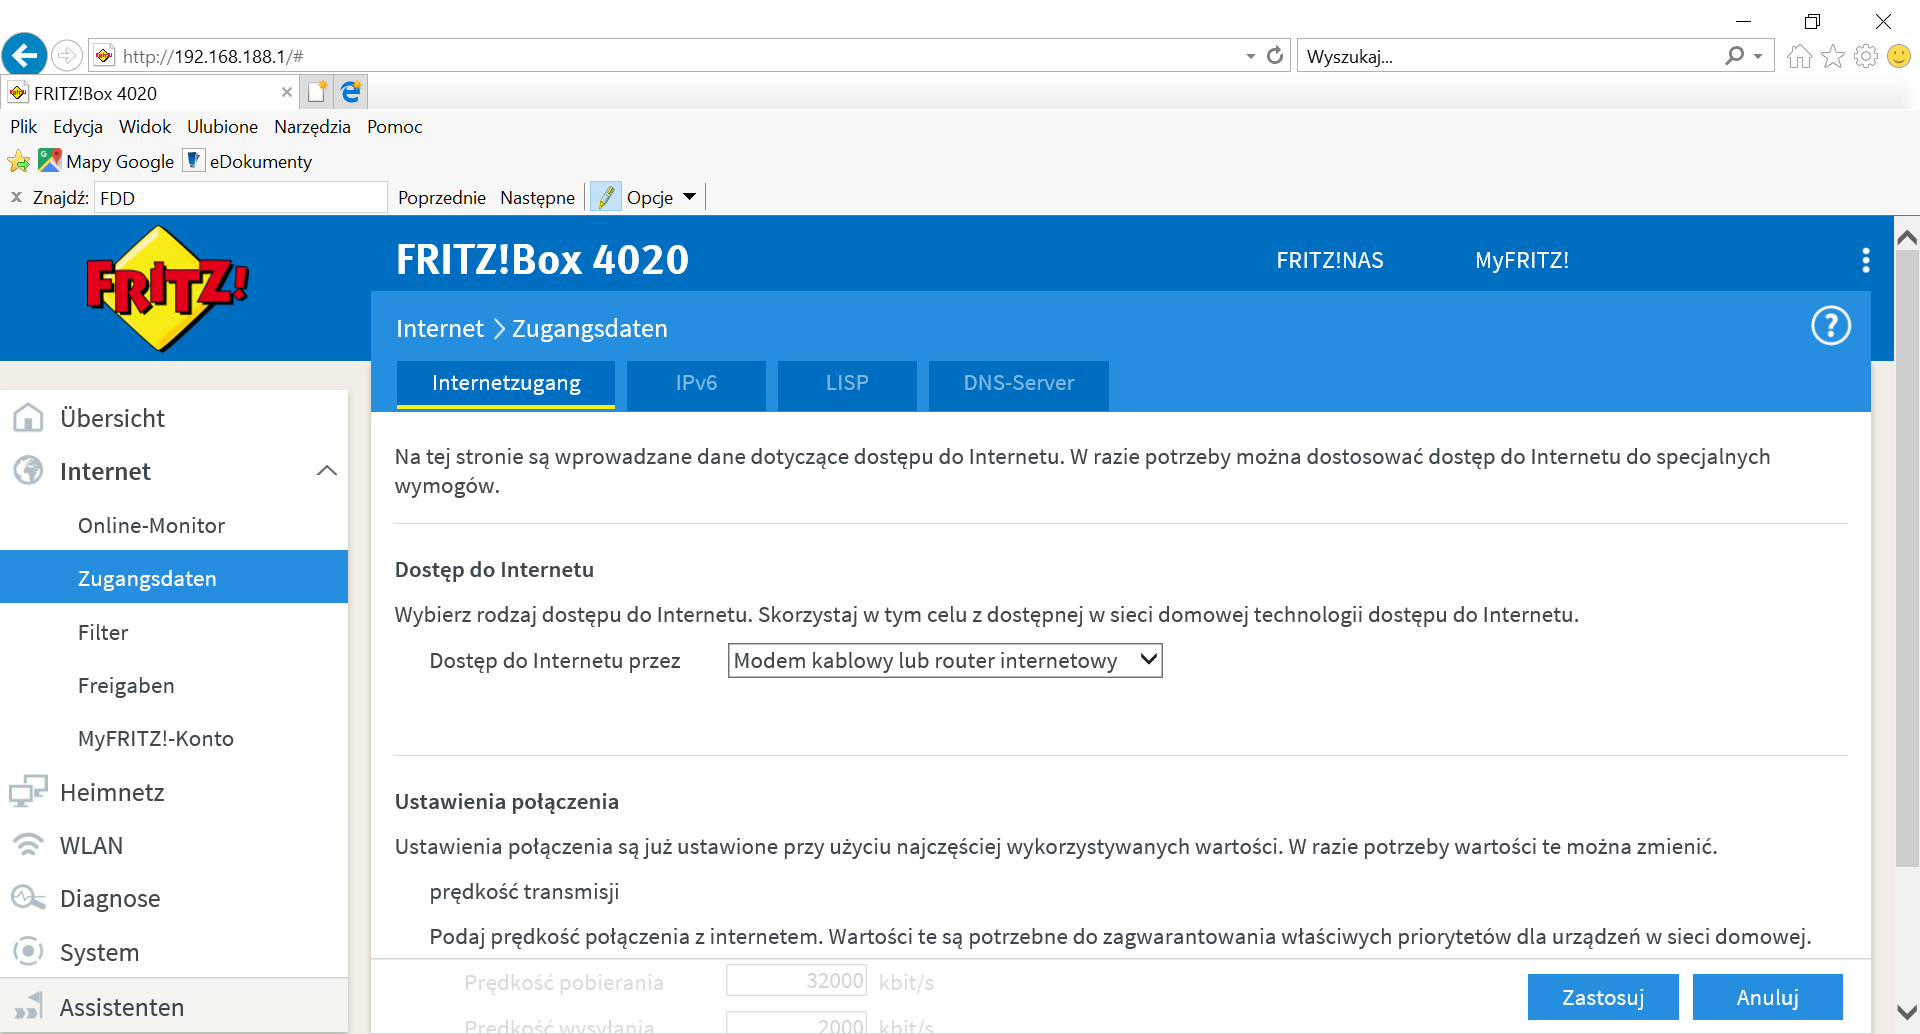Restore down the browser window
This screenshot has height=1034, width=1920.
click(x=1812, y=21)
